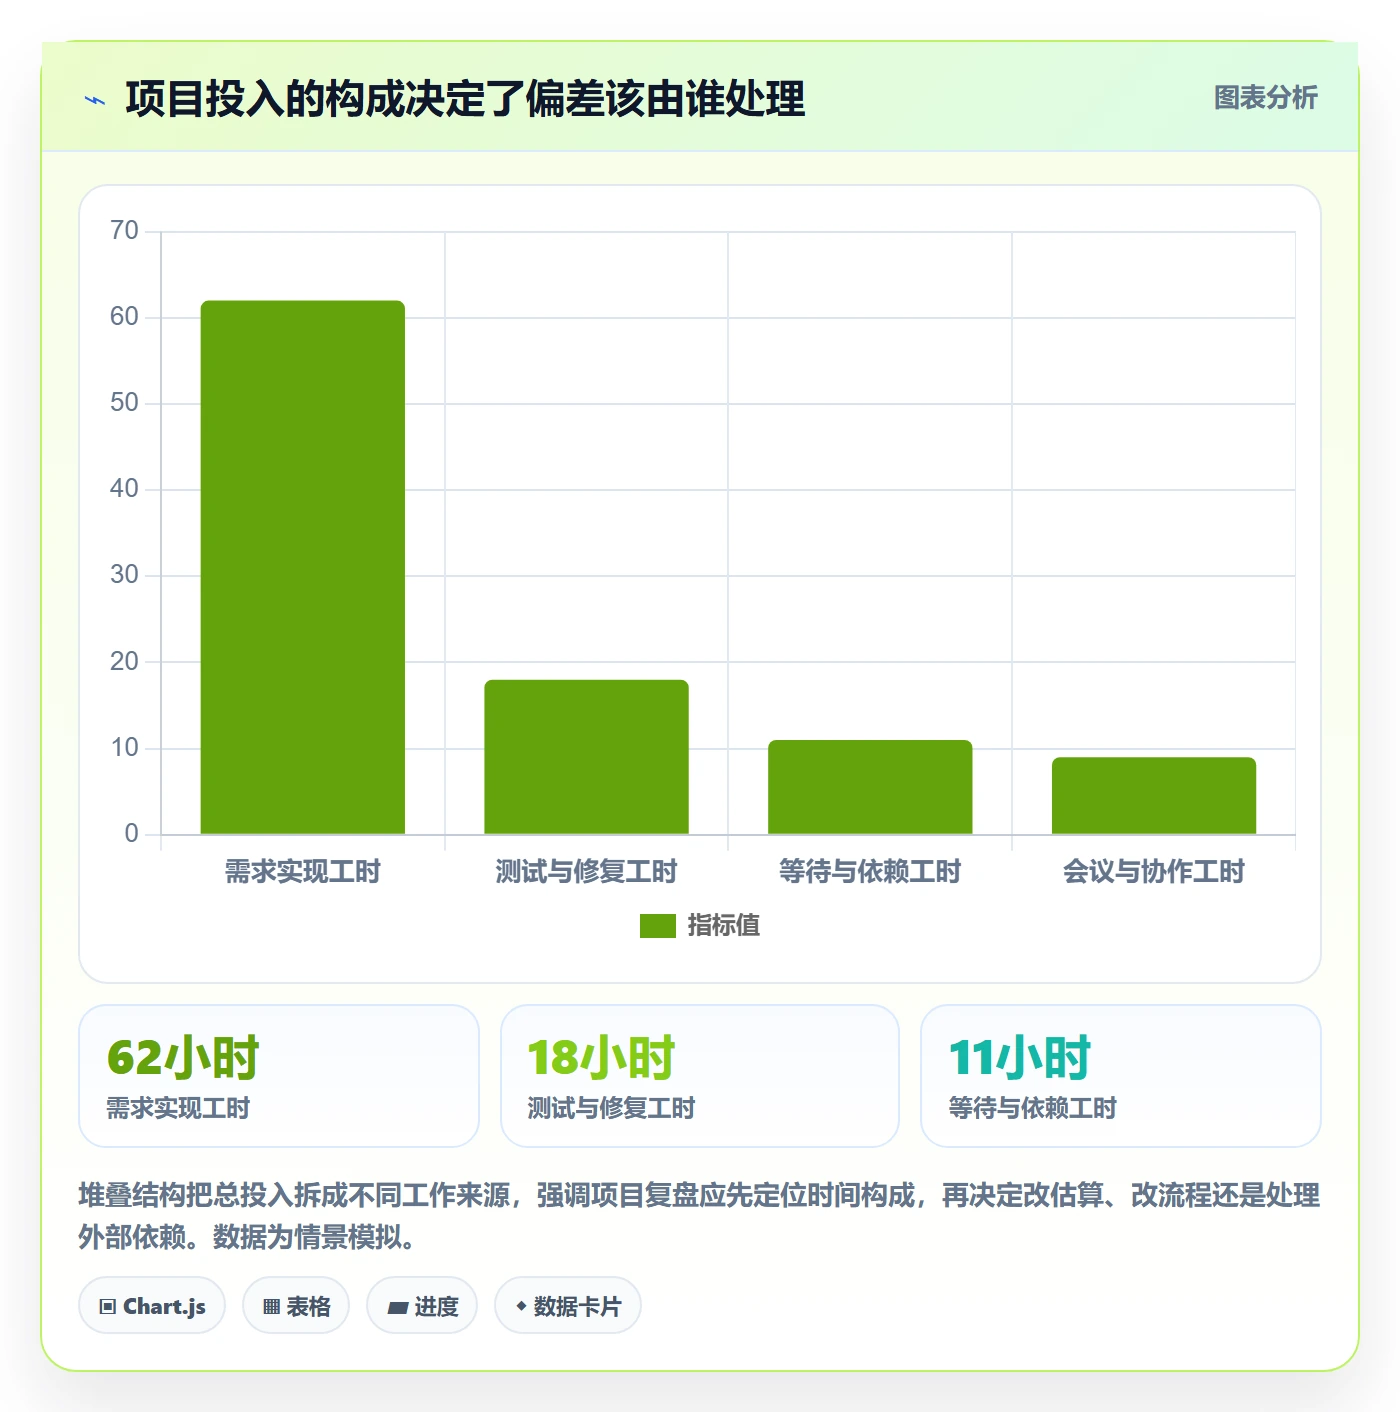This screenshot has height=1412, width=1400.
Task: Open the 62小时 data card
Action: tap(279, 1076)
